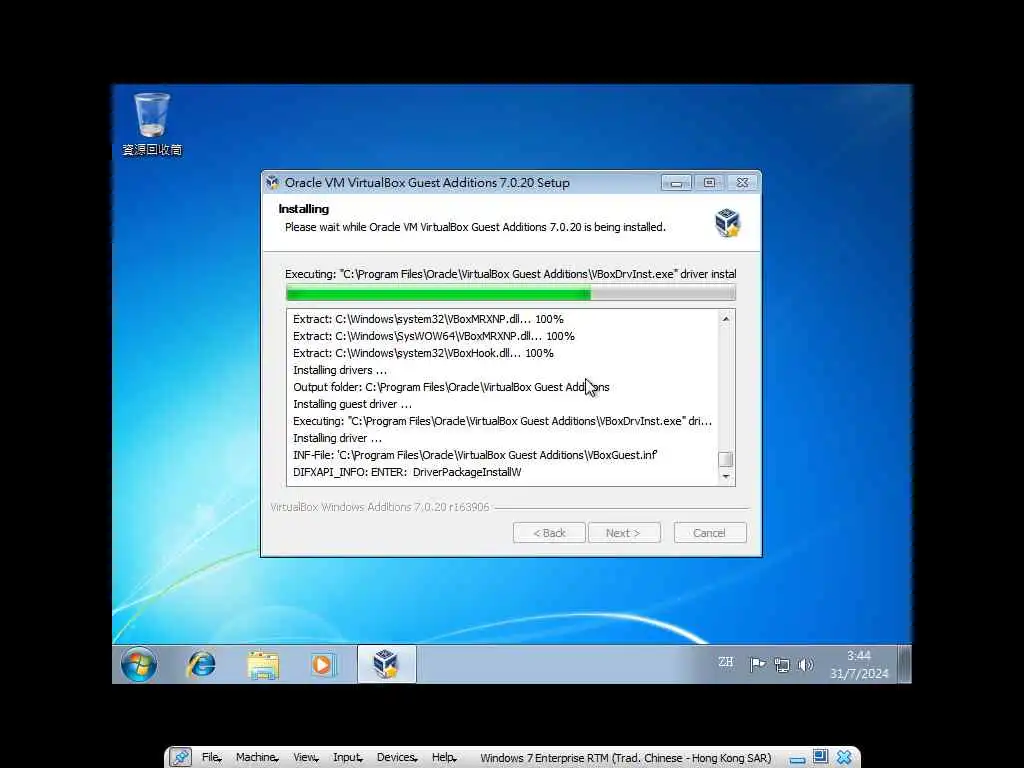Open the Input menu

click(x=347, y=757)
